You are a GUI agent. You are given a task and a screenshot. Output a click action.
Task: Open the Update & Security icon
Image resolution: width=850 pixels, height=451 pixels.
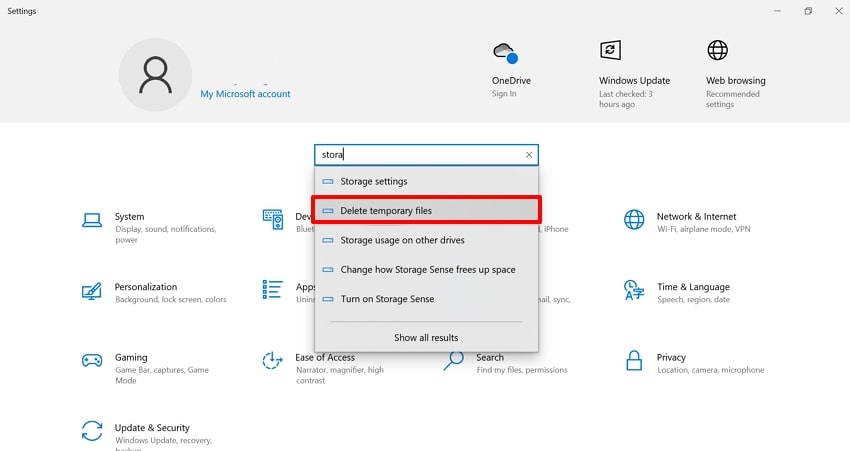coord(92,431)
